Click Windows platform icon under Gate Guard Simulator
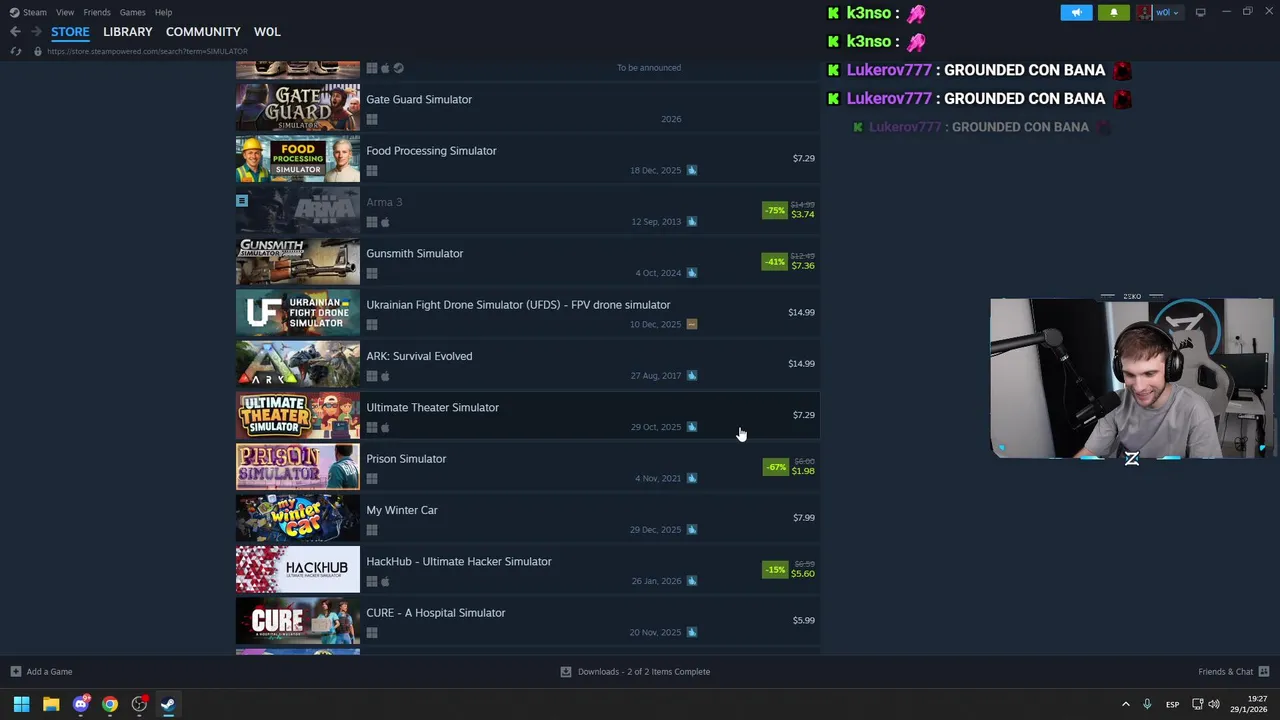This screenshot has width=1280, height=720. coord(372,119)
